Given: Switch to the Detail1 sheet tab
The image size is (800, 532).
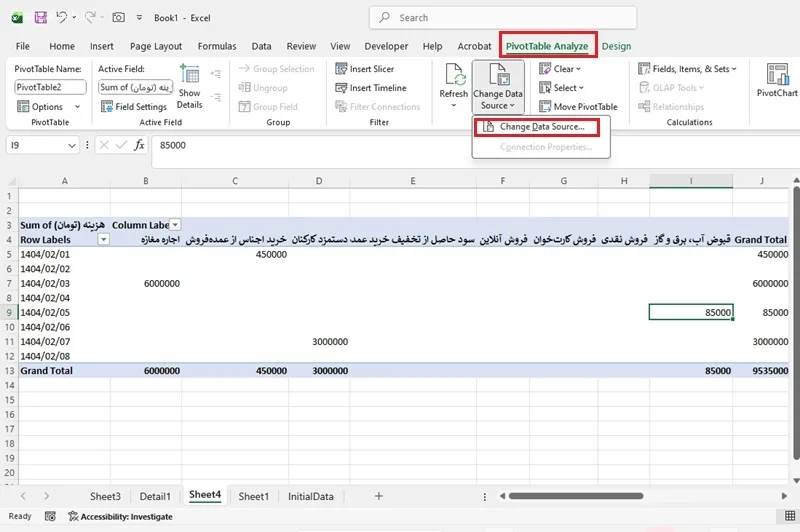Looking at the screenshot, I should [x=155, y=496].
